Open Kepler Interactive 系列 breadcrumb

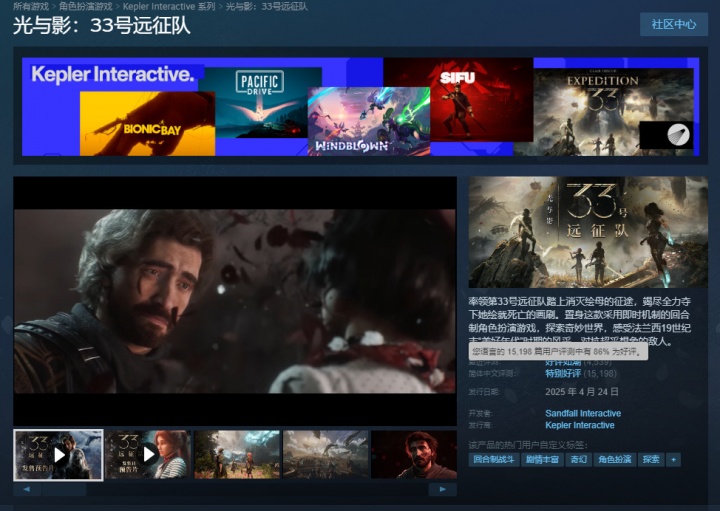point(169,6)
